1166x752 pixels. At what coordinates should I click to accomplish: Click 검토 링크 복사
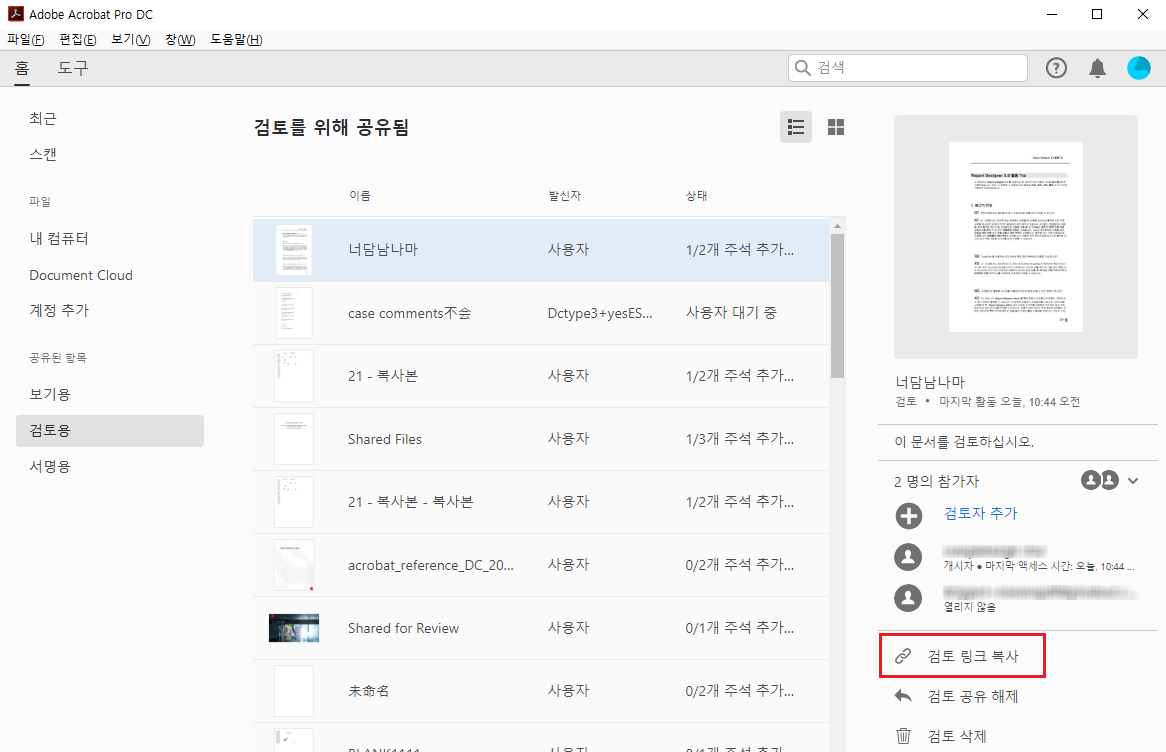pyautogui.click(x=963, y=656)
